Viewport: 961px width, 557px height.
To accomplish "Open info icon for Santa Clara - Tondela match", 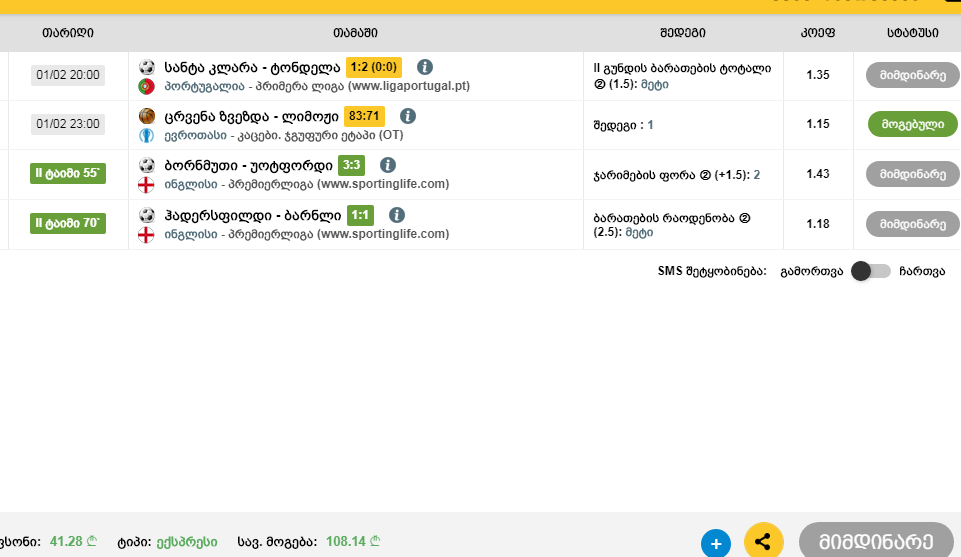I will point(425,67).
